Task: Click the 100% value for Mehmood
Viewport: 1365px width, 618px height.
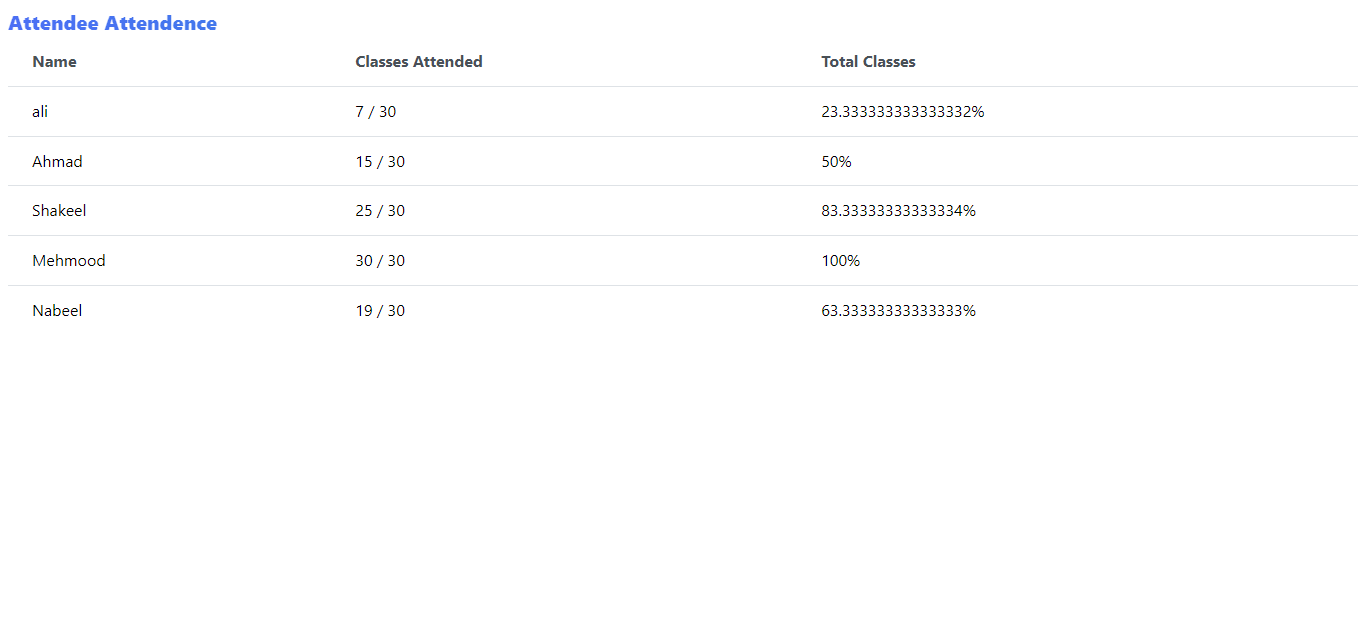Action: point(840,260)
